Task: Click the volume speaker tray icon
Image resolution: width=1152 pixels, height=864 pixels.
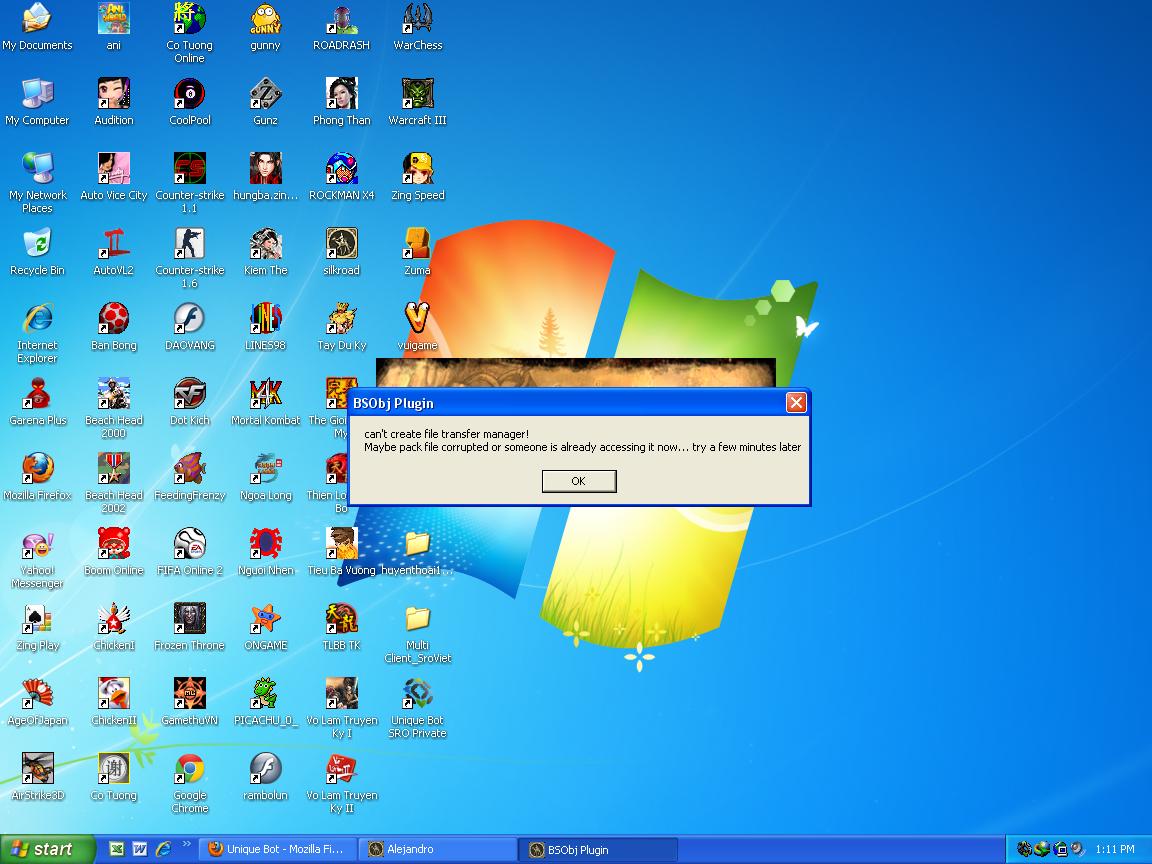Action: point(1078,849)
